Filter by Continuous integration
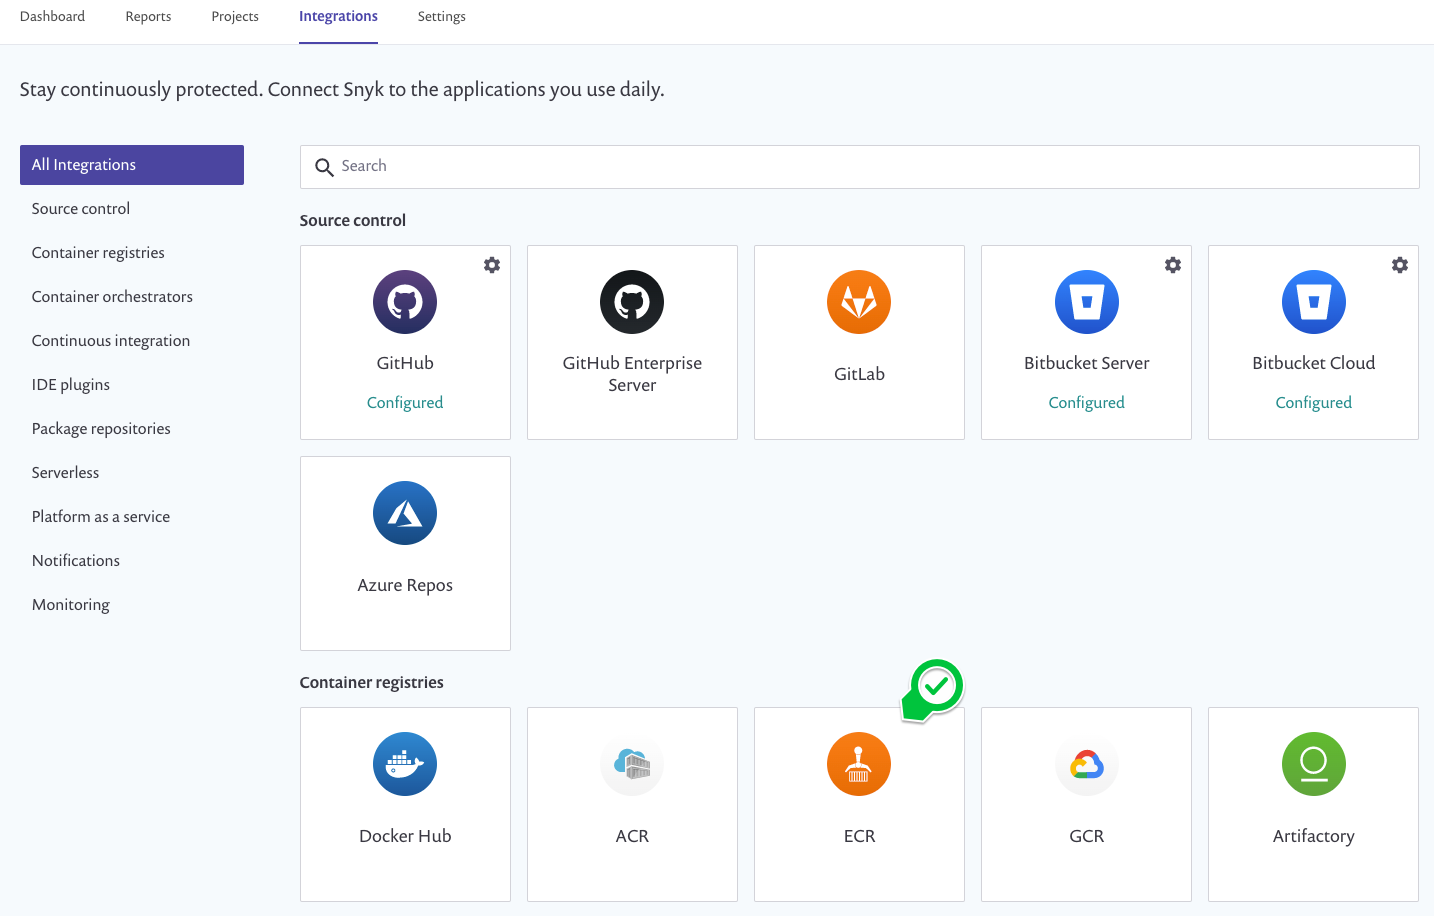The image size is (1434, 916). point(111,341)
